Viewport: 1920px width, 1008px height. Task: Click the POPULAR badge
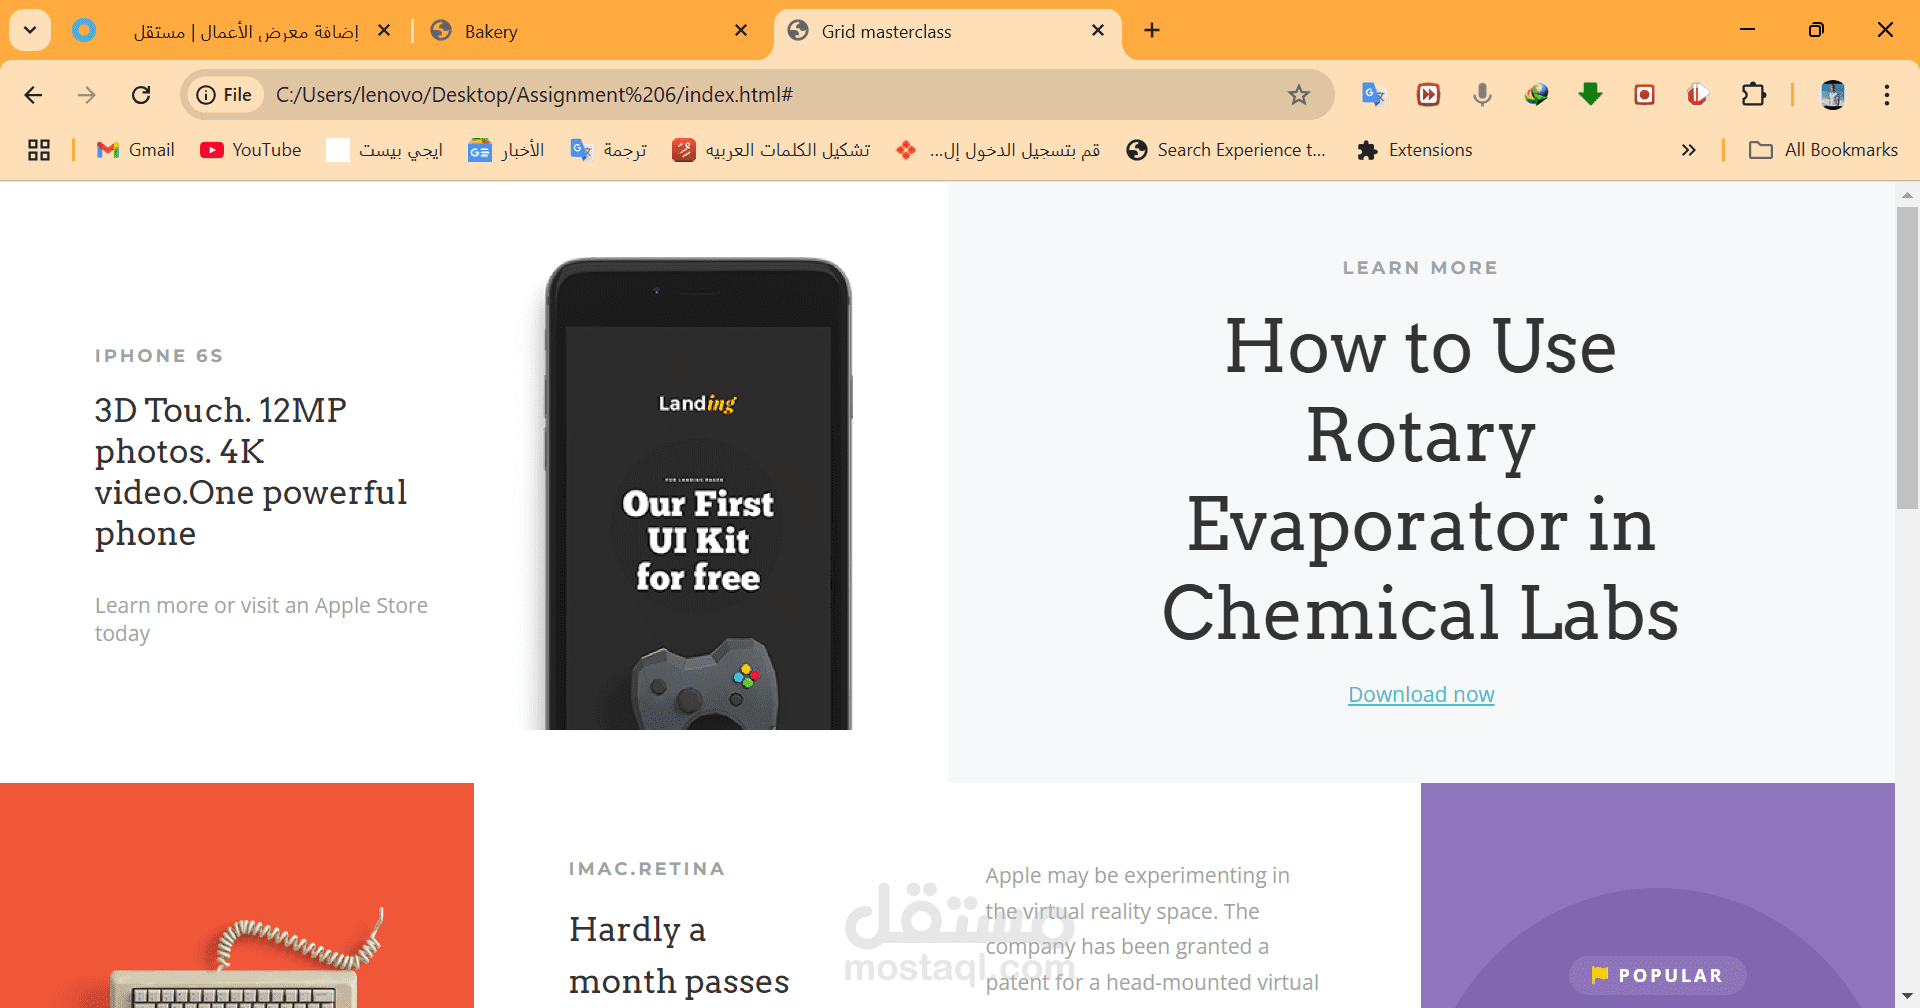1658,975
